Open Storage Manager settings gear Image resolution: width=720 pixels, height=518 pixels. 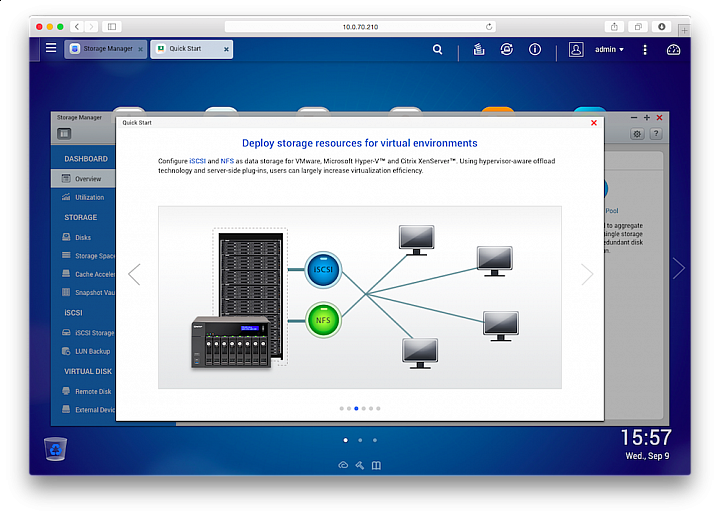(637, 134)
